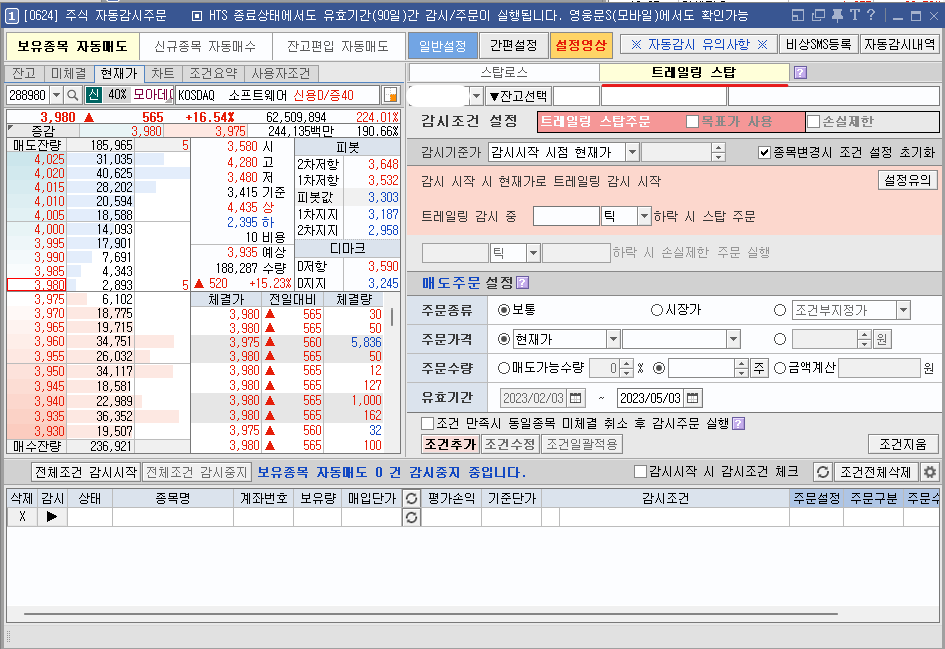This screenshot has height=649, width=945.
Task: Click the 설정유의 button
Action: coord(907,181)
